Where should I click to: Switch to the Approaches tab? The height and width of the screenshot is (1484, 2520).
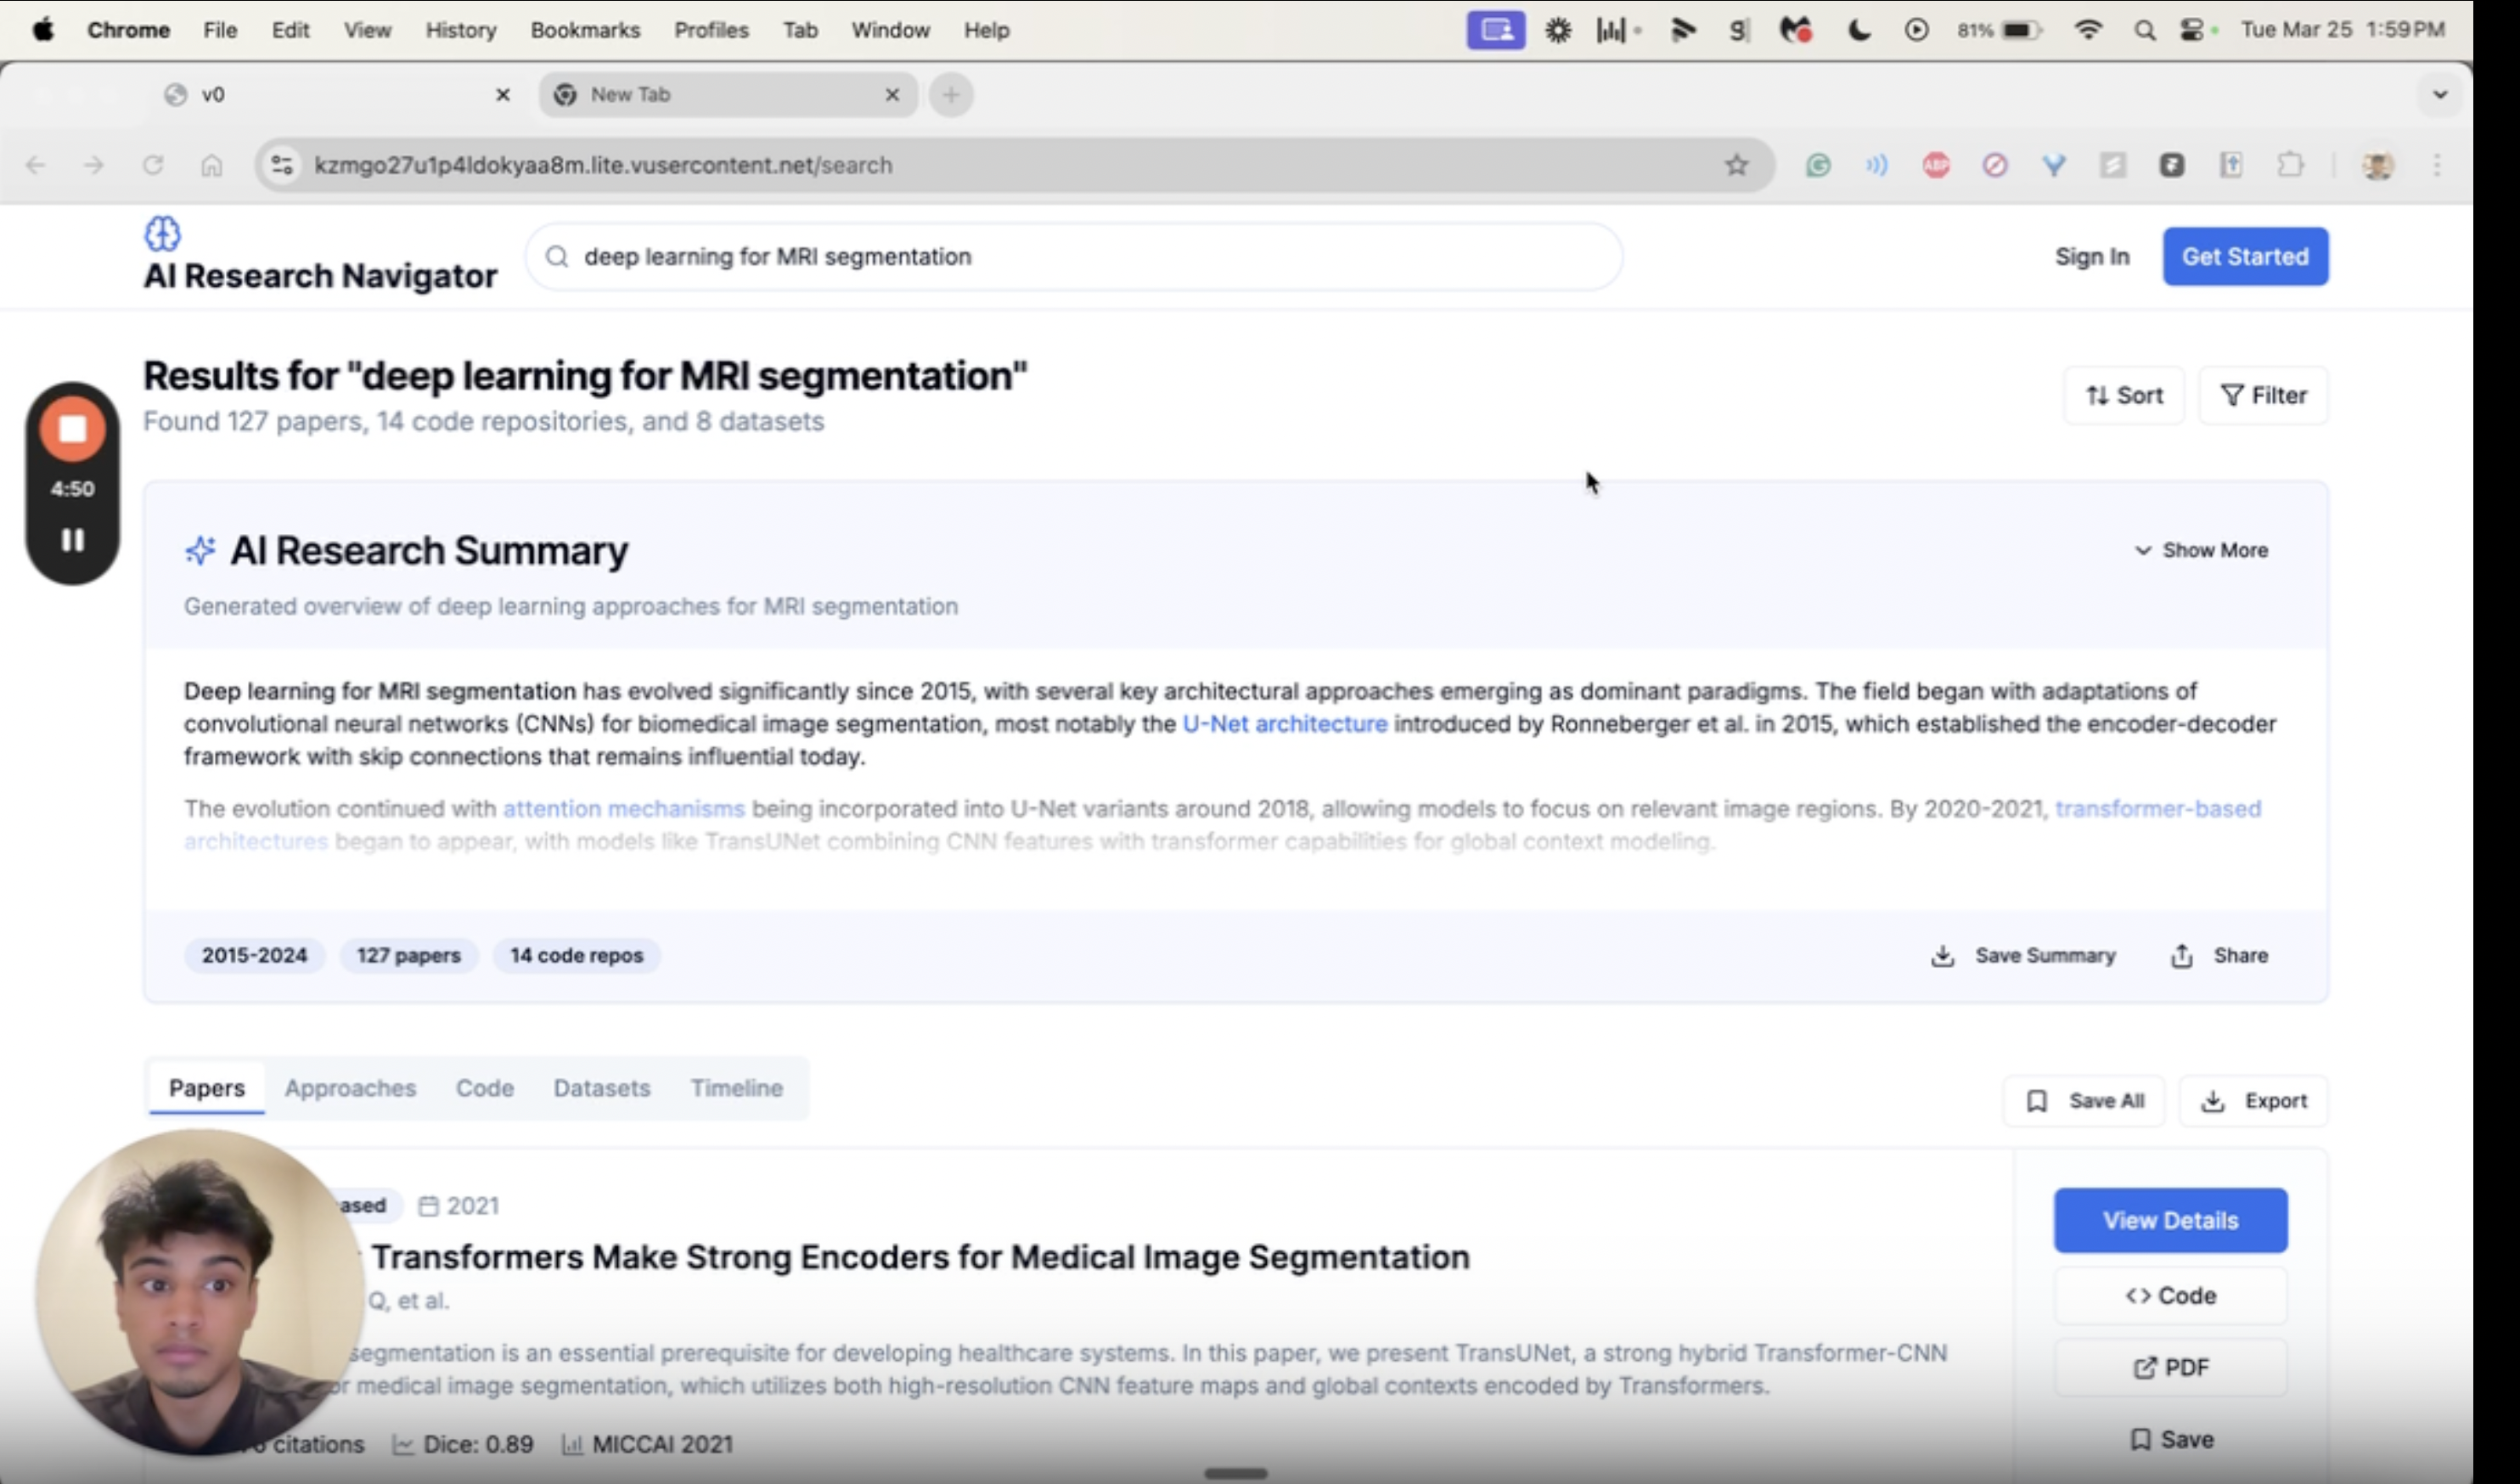pyautogui.click(x=350, y=1088)
